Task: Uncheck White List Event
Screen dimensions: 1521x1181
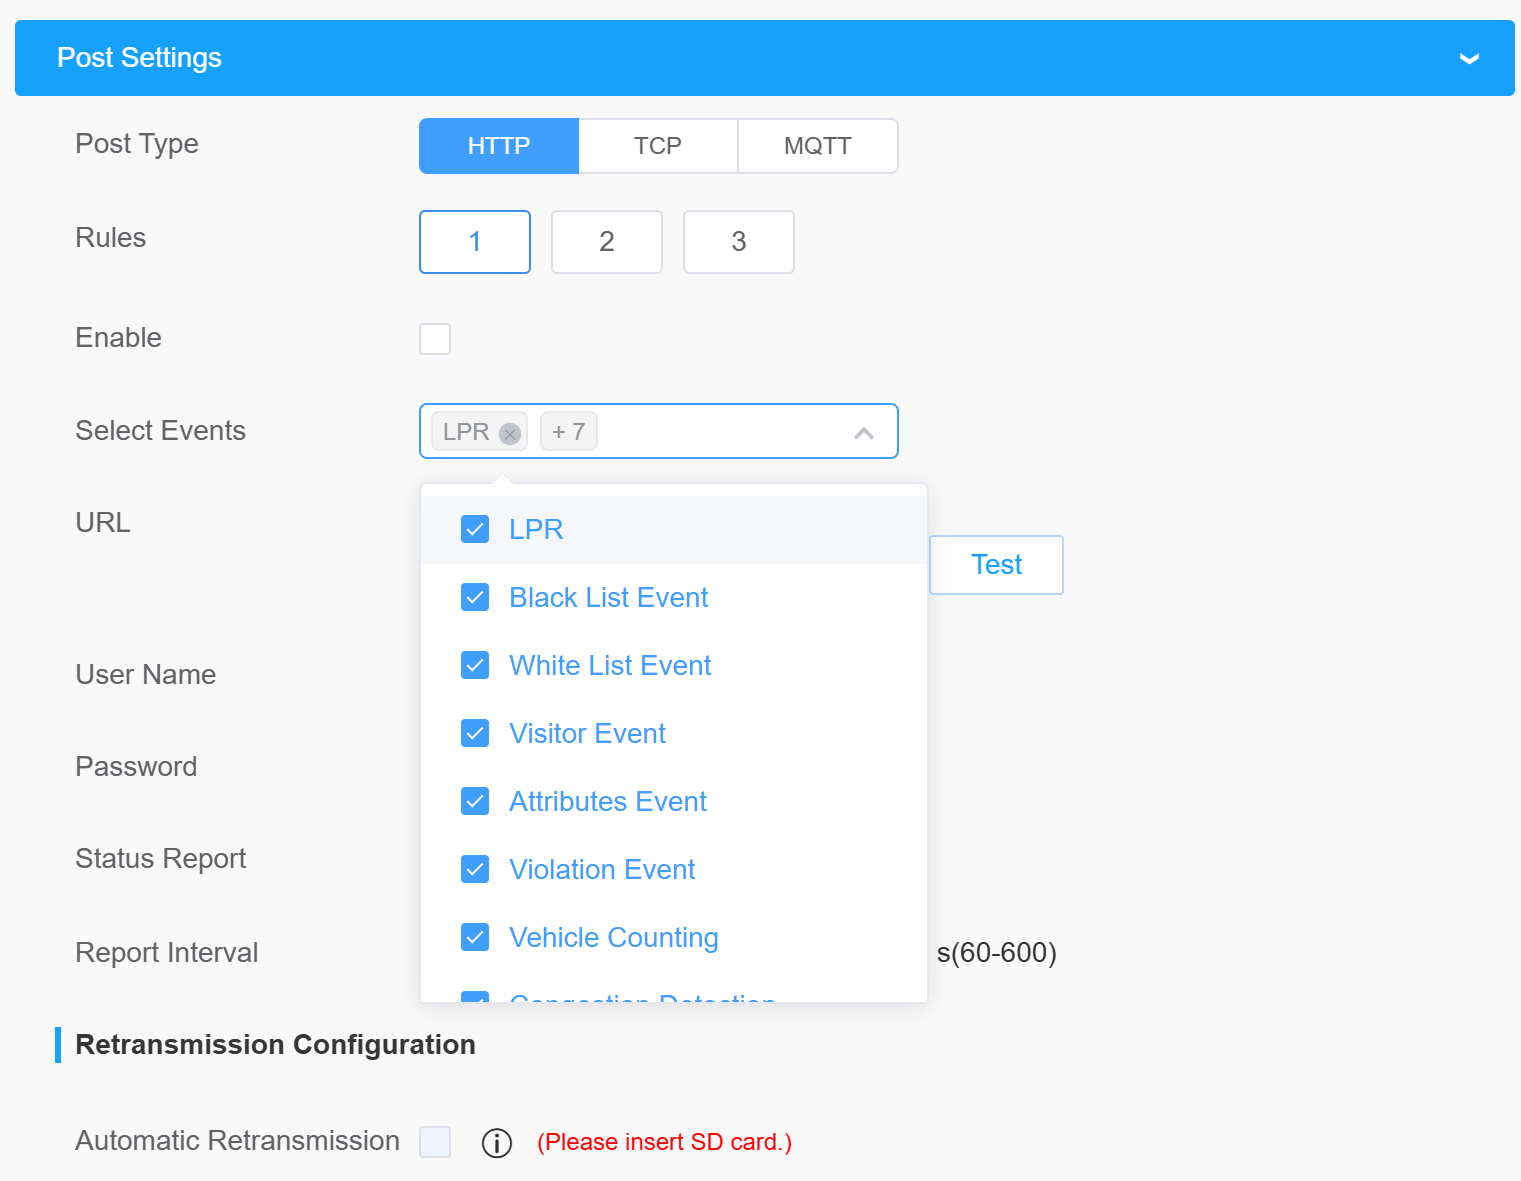Action: pos(475,665)
